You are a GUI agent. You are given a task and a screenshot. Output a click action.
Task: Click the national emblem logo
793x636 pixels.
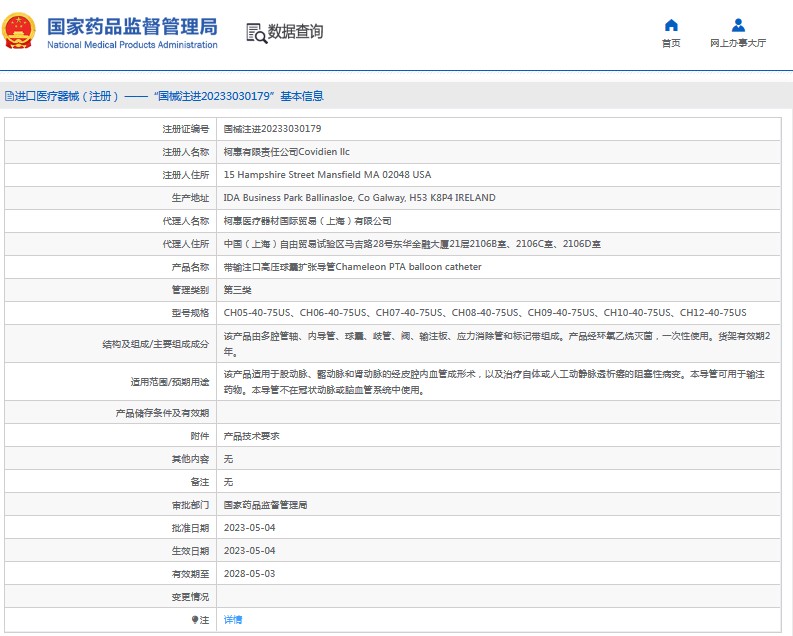[21, 31]
